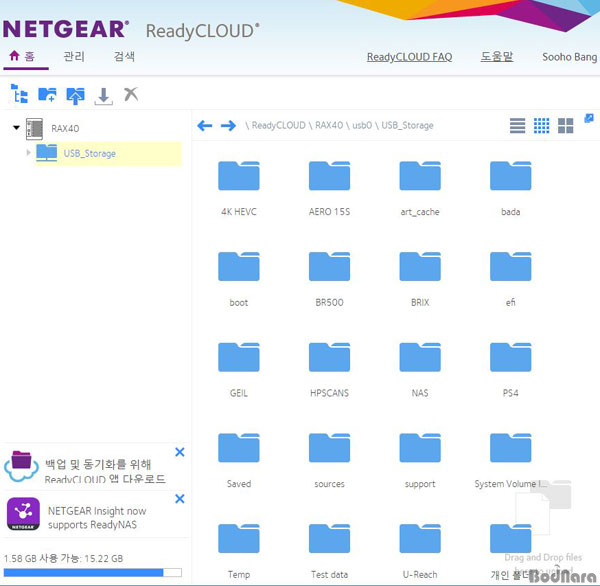600x586 pixels.
Task: Click the download arrow toolbar icon
Action: tap(103, 96)
